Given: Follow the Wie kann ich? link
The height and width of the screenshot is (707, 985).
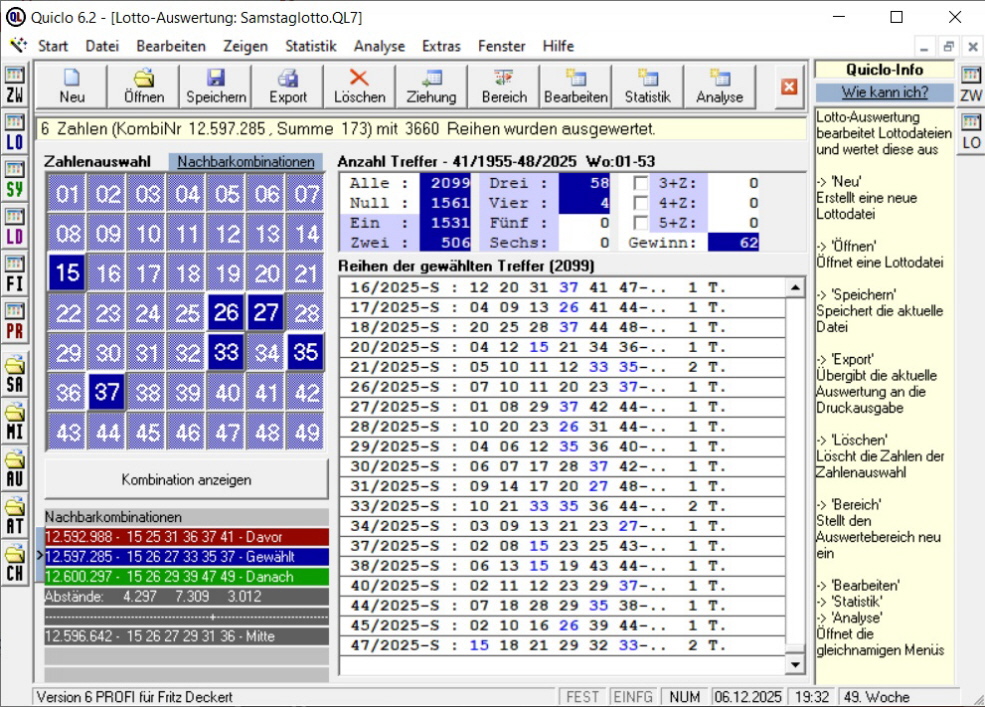Looking at the screenshot, I should [x=884, y=92].
